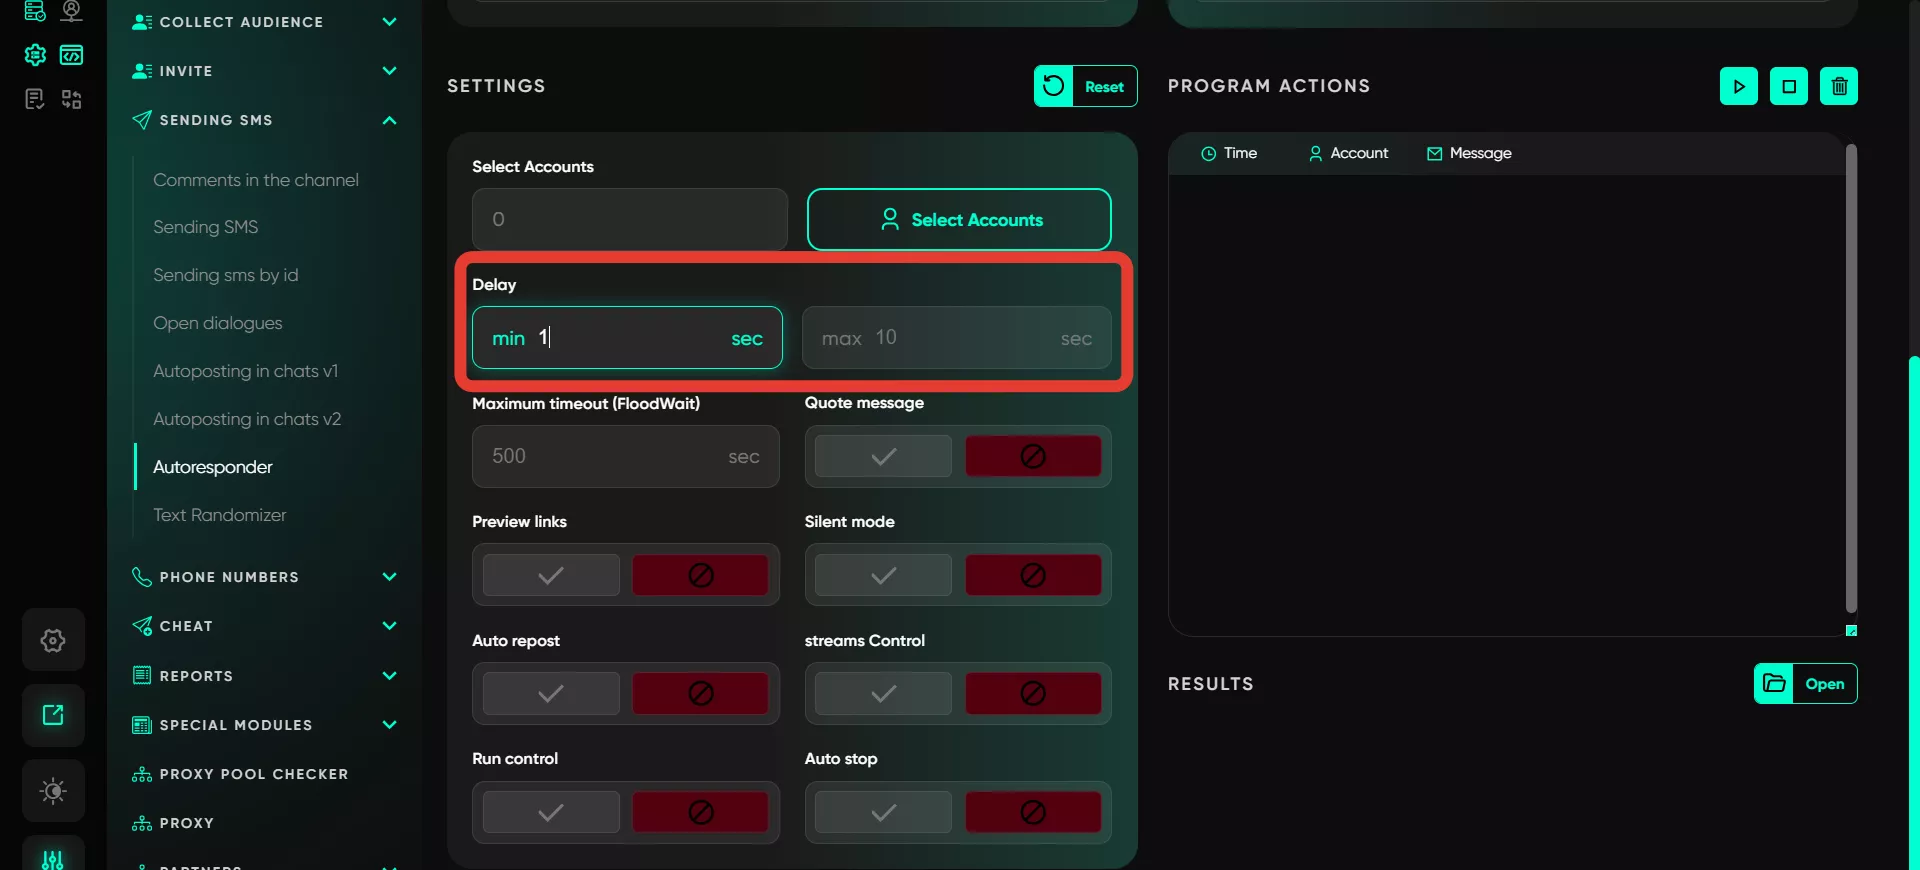The width and height of the screenshot is (1920, 870).
Task: Disable Silent mode with red block button
Action: coord(1033,575)
